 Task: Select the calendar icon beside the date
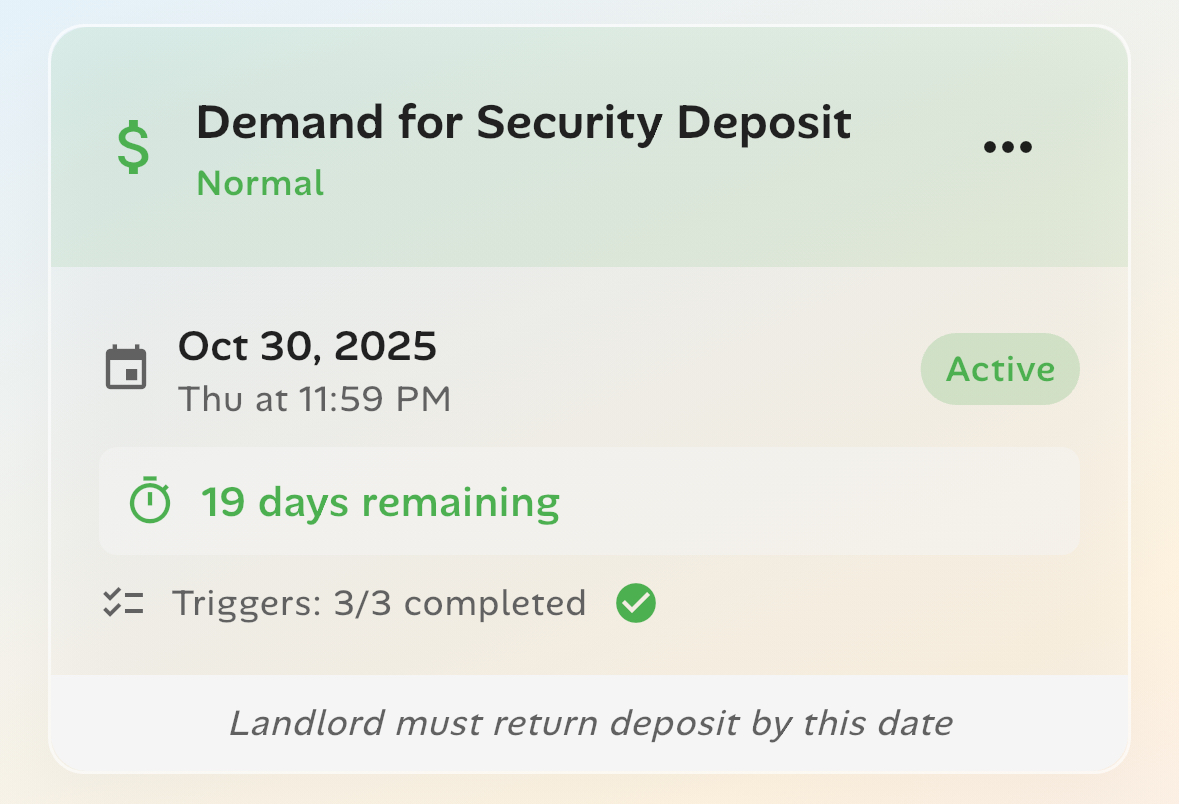127,367
